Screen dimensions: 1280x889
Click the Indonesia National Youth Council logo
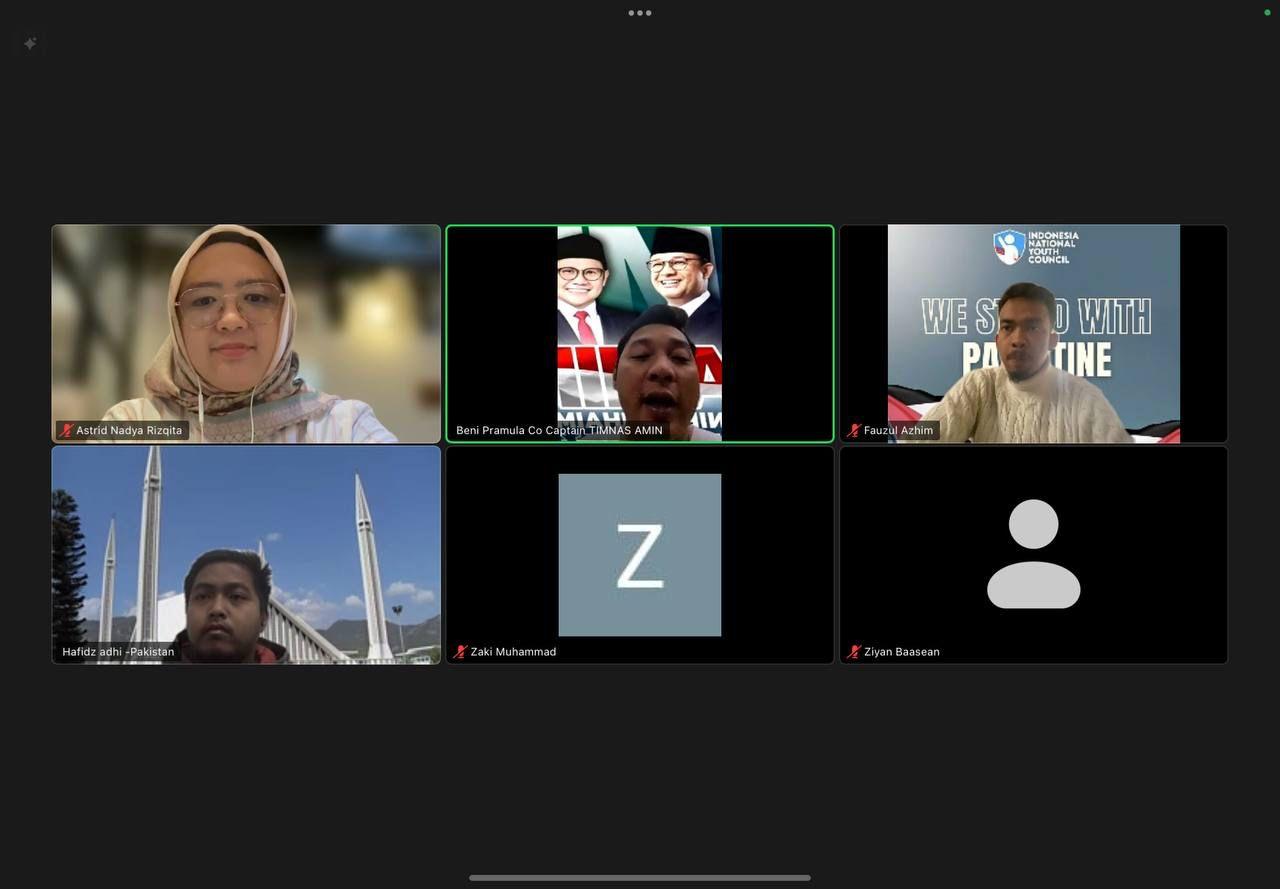(x=1036, y=247)
